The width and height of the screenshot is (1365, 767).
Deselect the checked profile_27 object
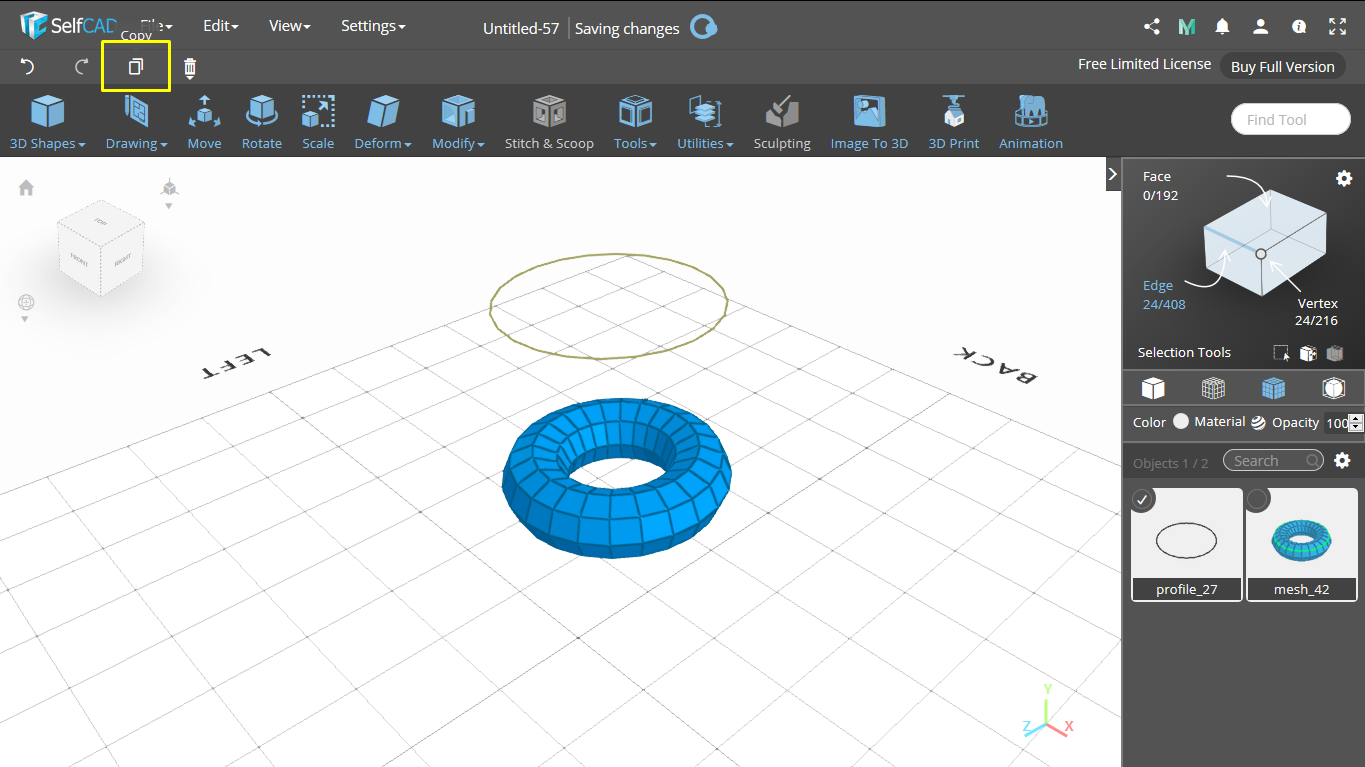1142,499
